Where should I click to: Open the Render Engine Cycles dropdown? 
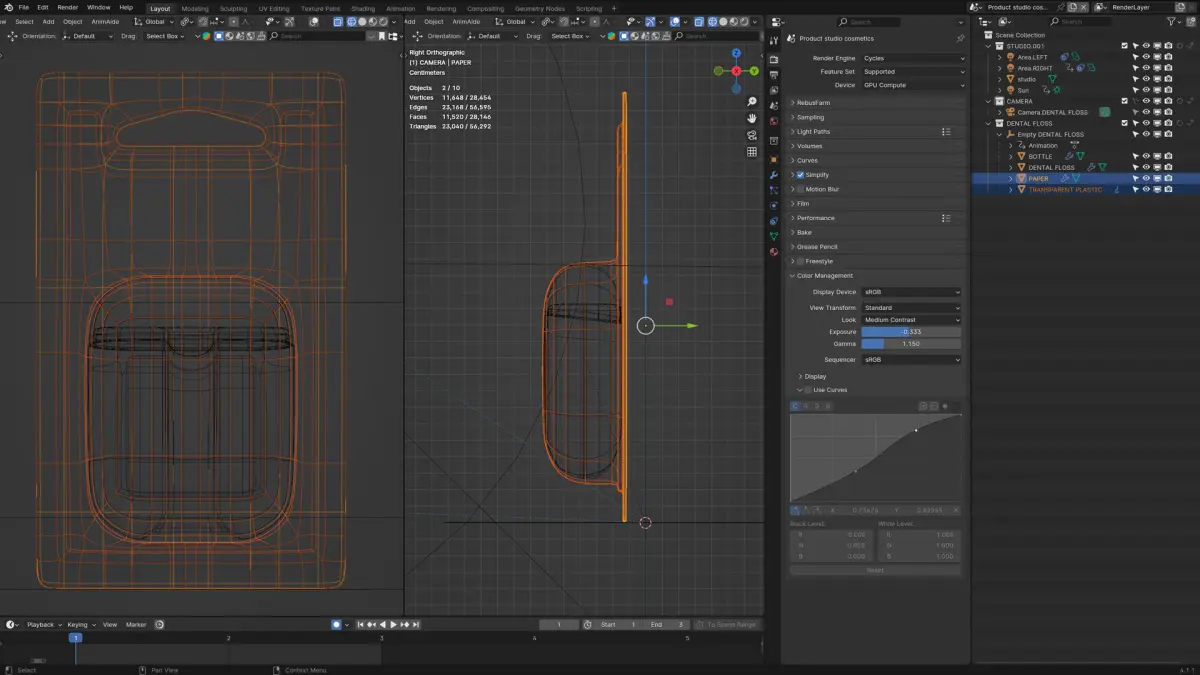click(x=913, y=58)
